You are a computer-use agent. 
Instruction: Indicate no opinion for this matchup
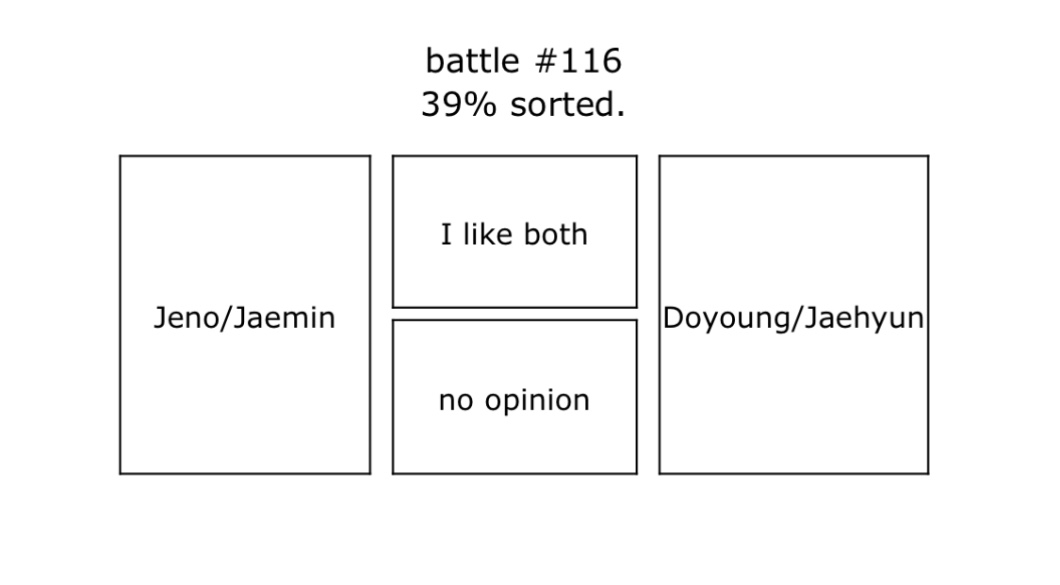coord(514,397)
